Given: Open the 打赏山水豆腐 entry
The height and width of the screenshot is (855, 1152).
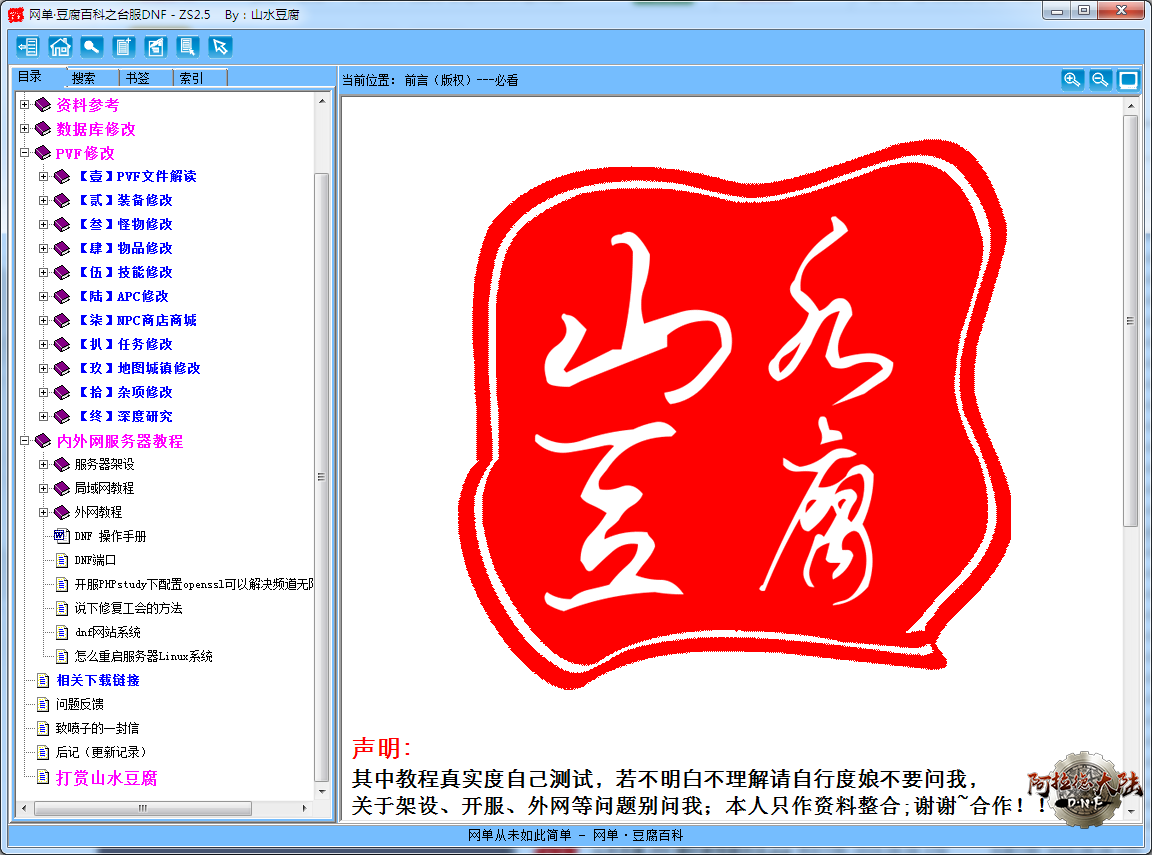Looking at the screenshot, I should pos(106,777).
